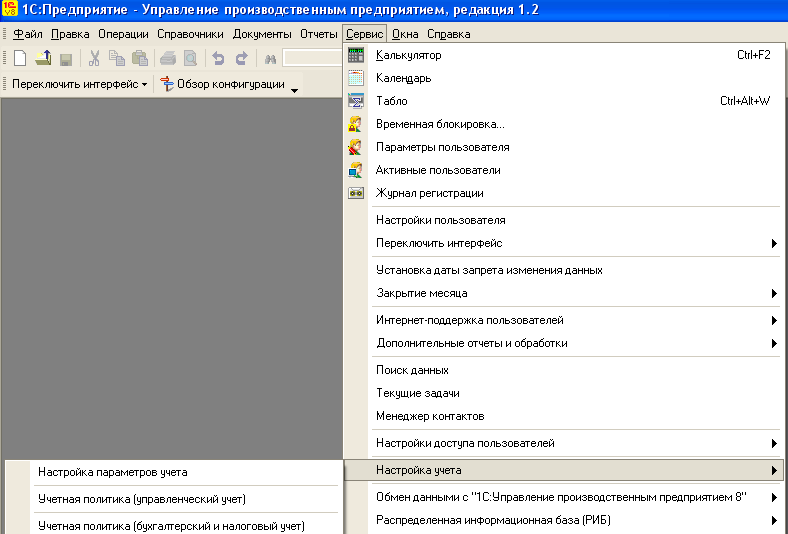The height and width of the screenshot is (534, 788).
Task: Open the Операции menu
Action: coord(123,34)
